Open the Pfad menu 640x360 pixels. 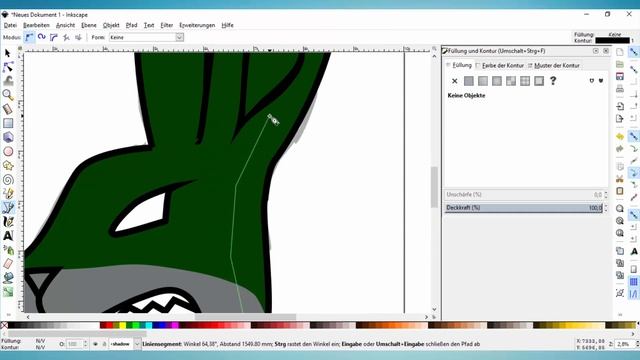tap(131, 25)
